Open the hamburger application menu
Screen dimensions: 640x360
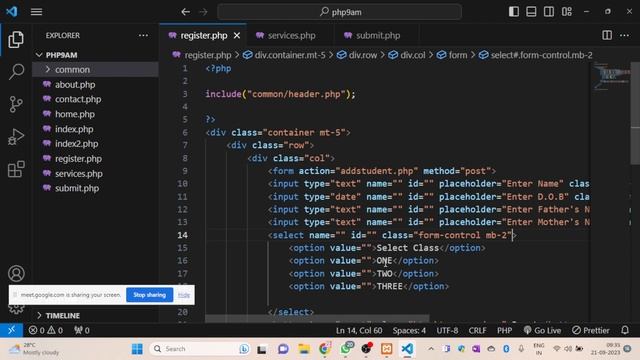(36, 12)
